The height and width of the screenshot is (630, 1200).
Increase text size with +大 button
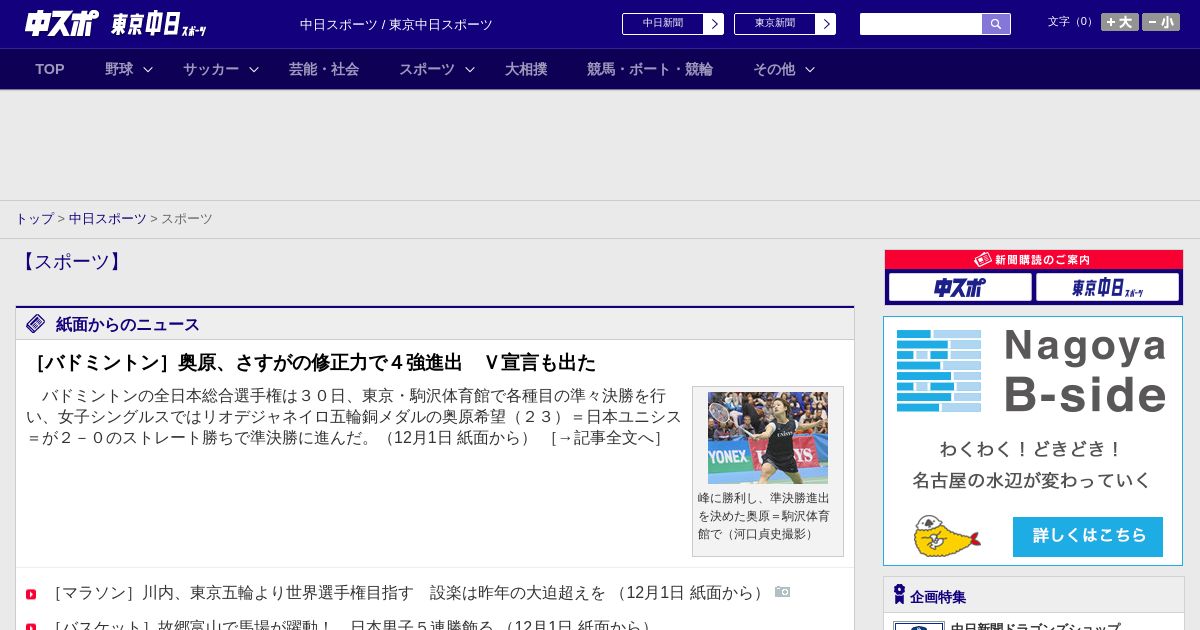[1119, 22]
